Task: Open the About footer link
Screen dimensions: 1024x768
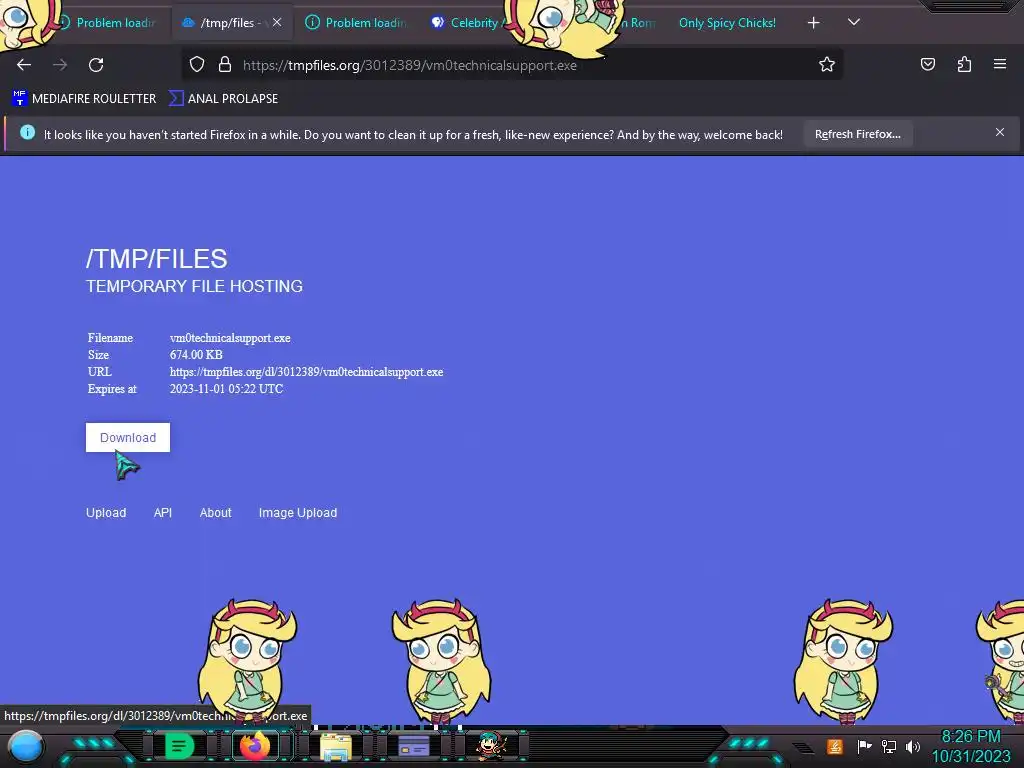Action: coord(216,513)
